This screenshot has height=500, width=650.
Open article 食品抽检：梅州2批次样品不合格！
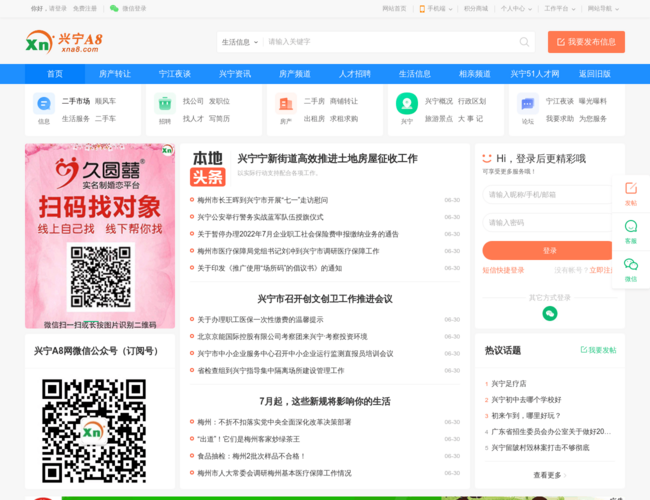(x=252, y=456)
